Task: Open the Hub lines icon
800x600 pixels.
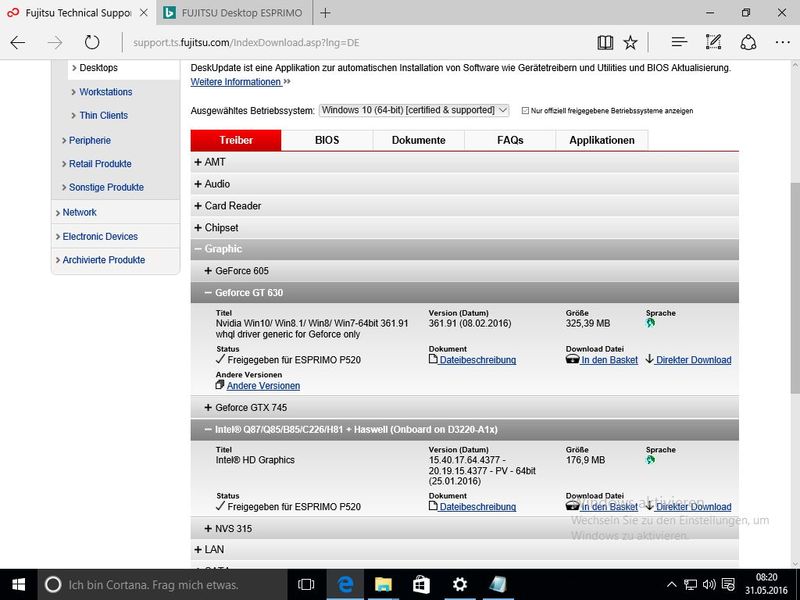Action: pos(679,43)
